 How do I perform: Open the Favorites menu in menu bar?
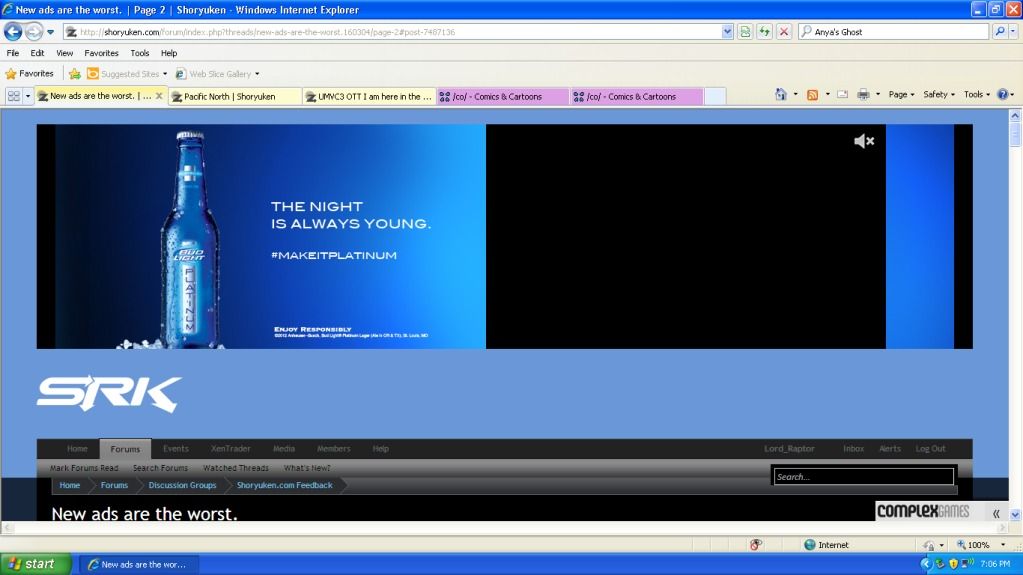pos(101,53)
